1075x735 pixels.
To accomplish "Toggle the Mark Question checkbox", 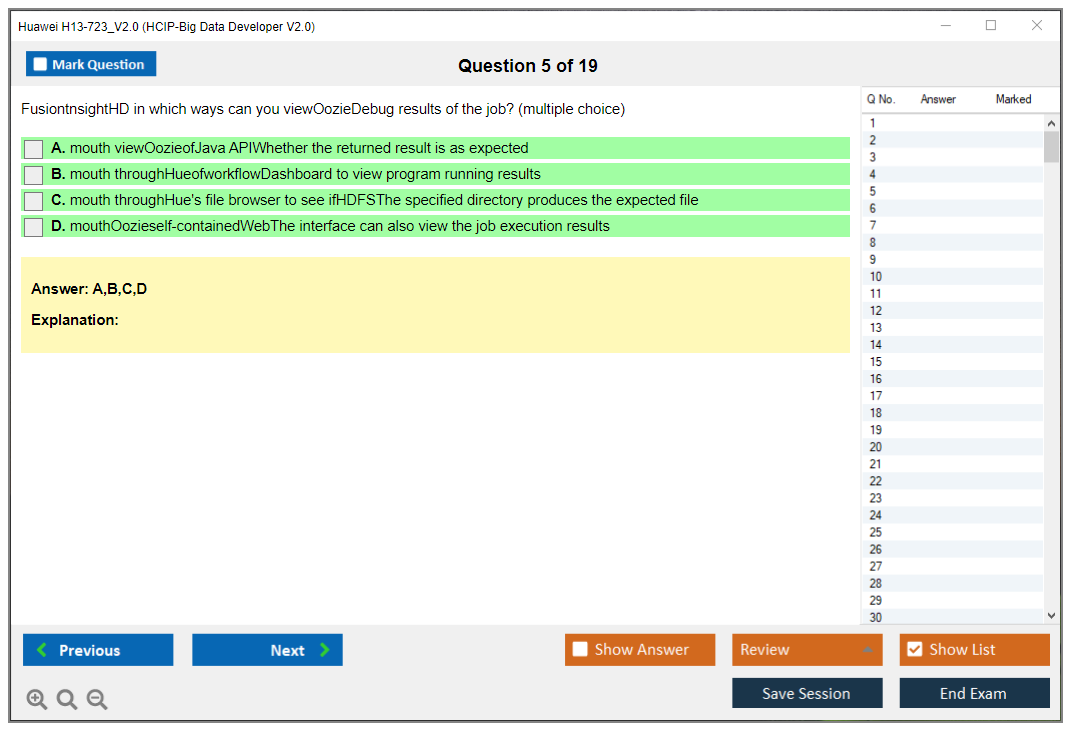I will [41, 65].
